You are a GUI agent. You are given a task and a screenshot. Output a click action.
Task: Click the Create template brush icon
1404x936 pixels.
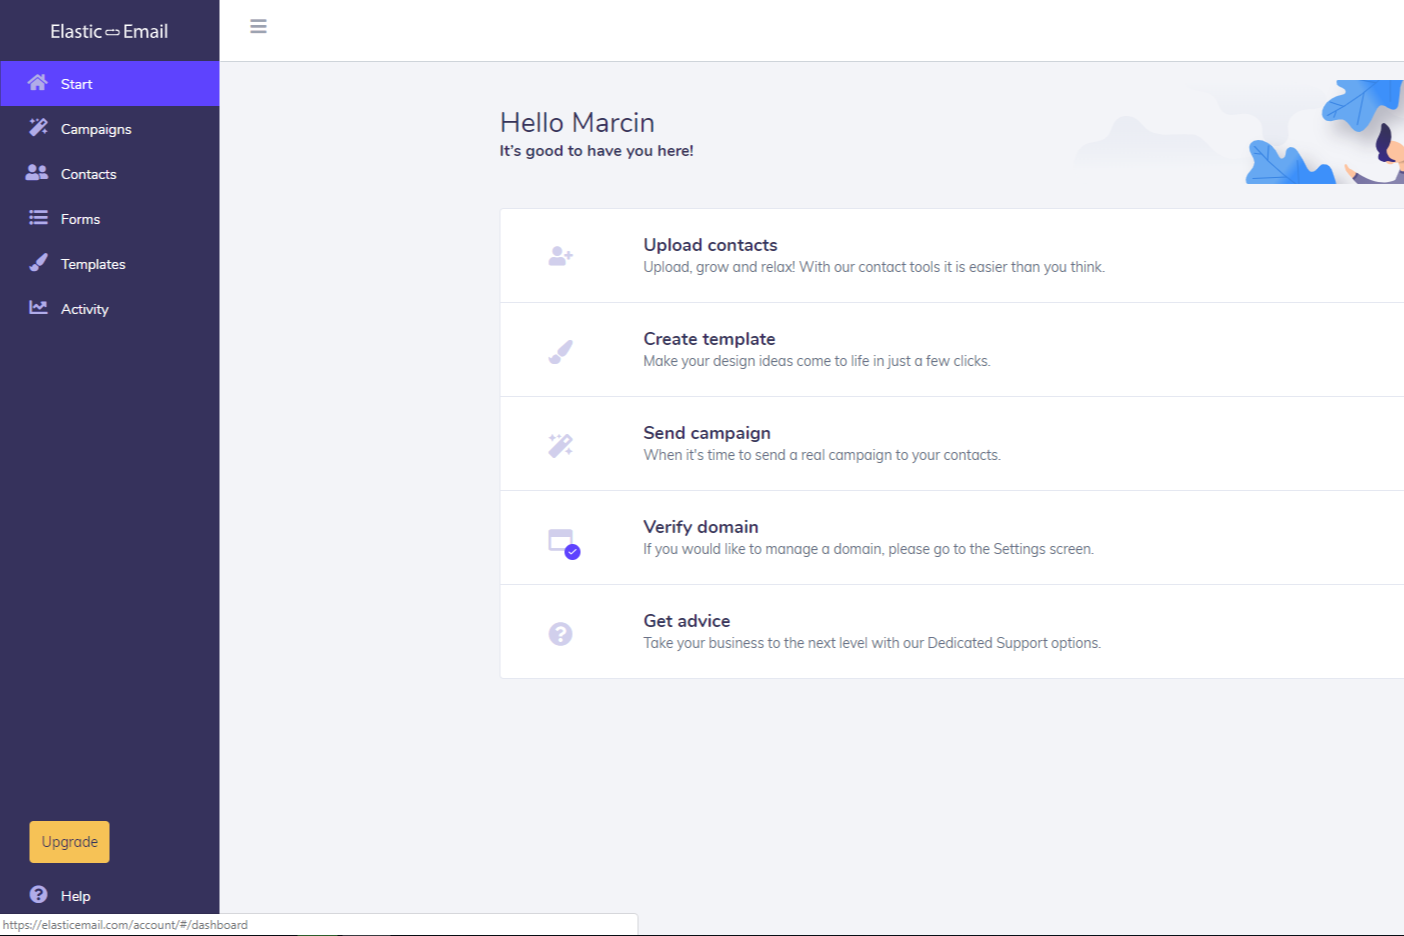pyautogui.click(x=560, y=349)
